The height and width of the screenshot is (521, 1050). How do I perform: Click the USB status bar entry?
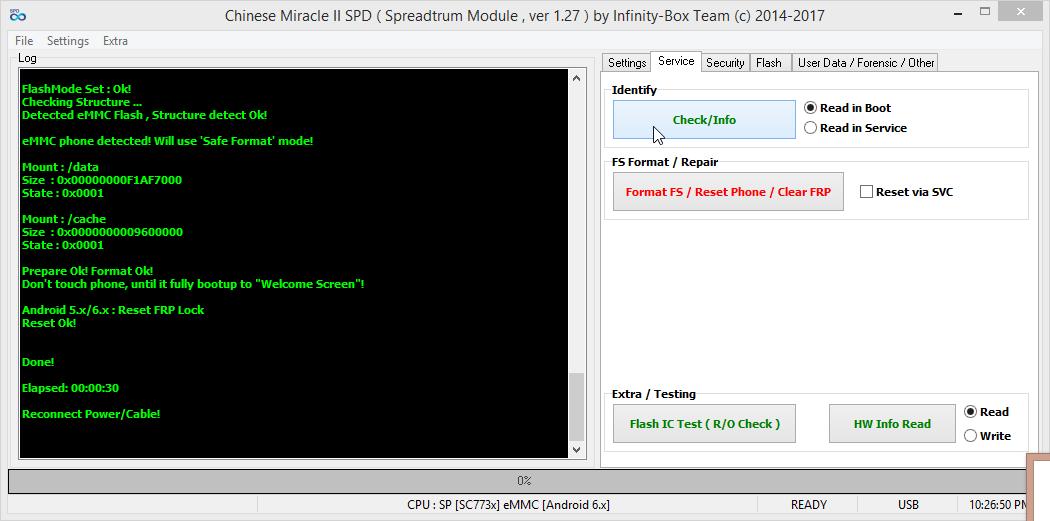(x=908, y=505)
